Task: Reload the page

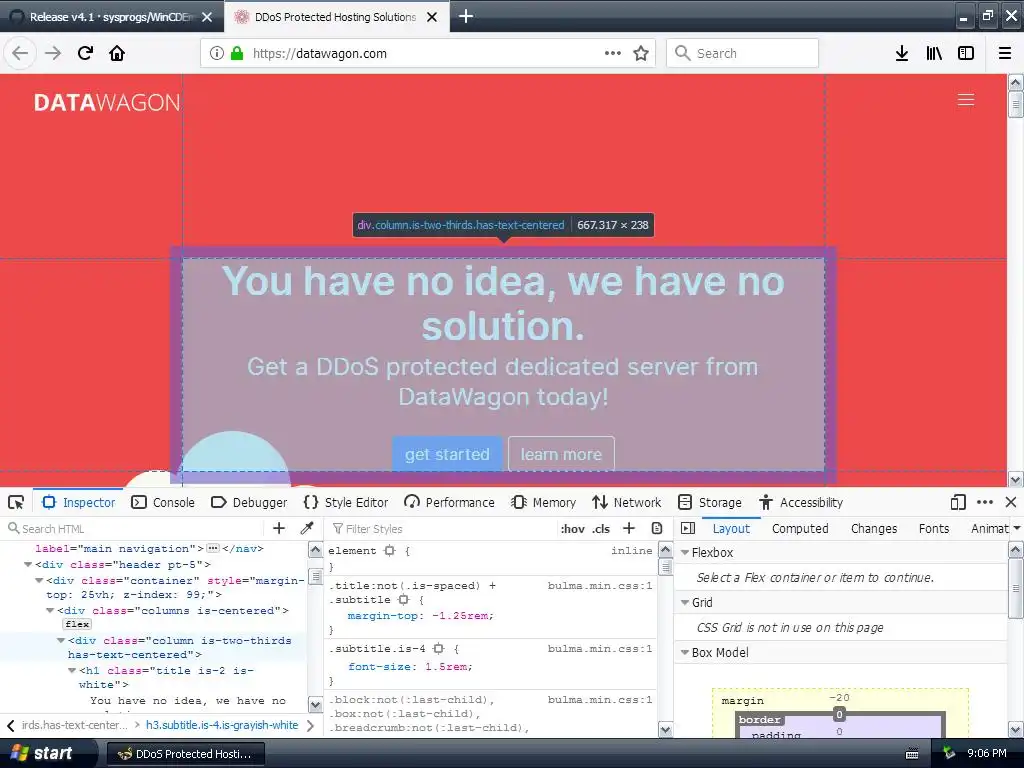Action: point(85,53)
